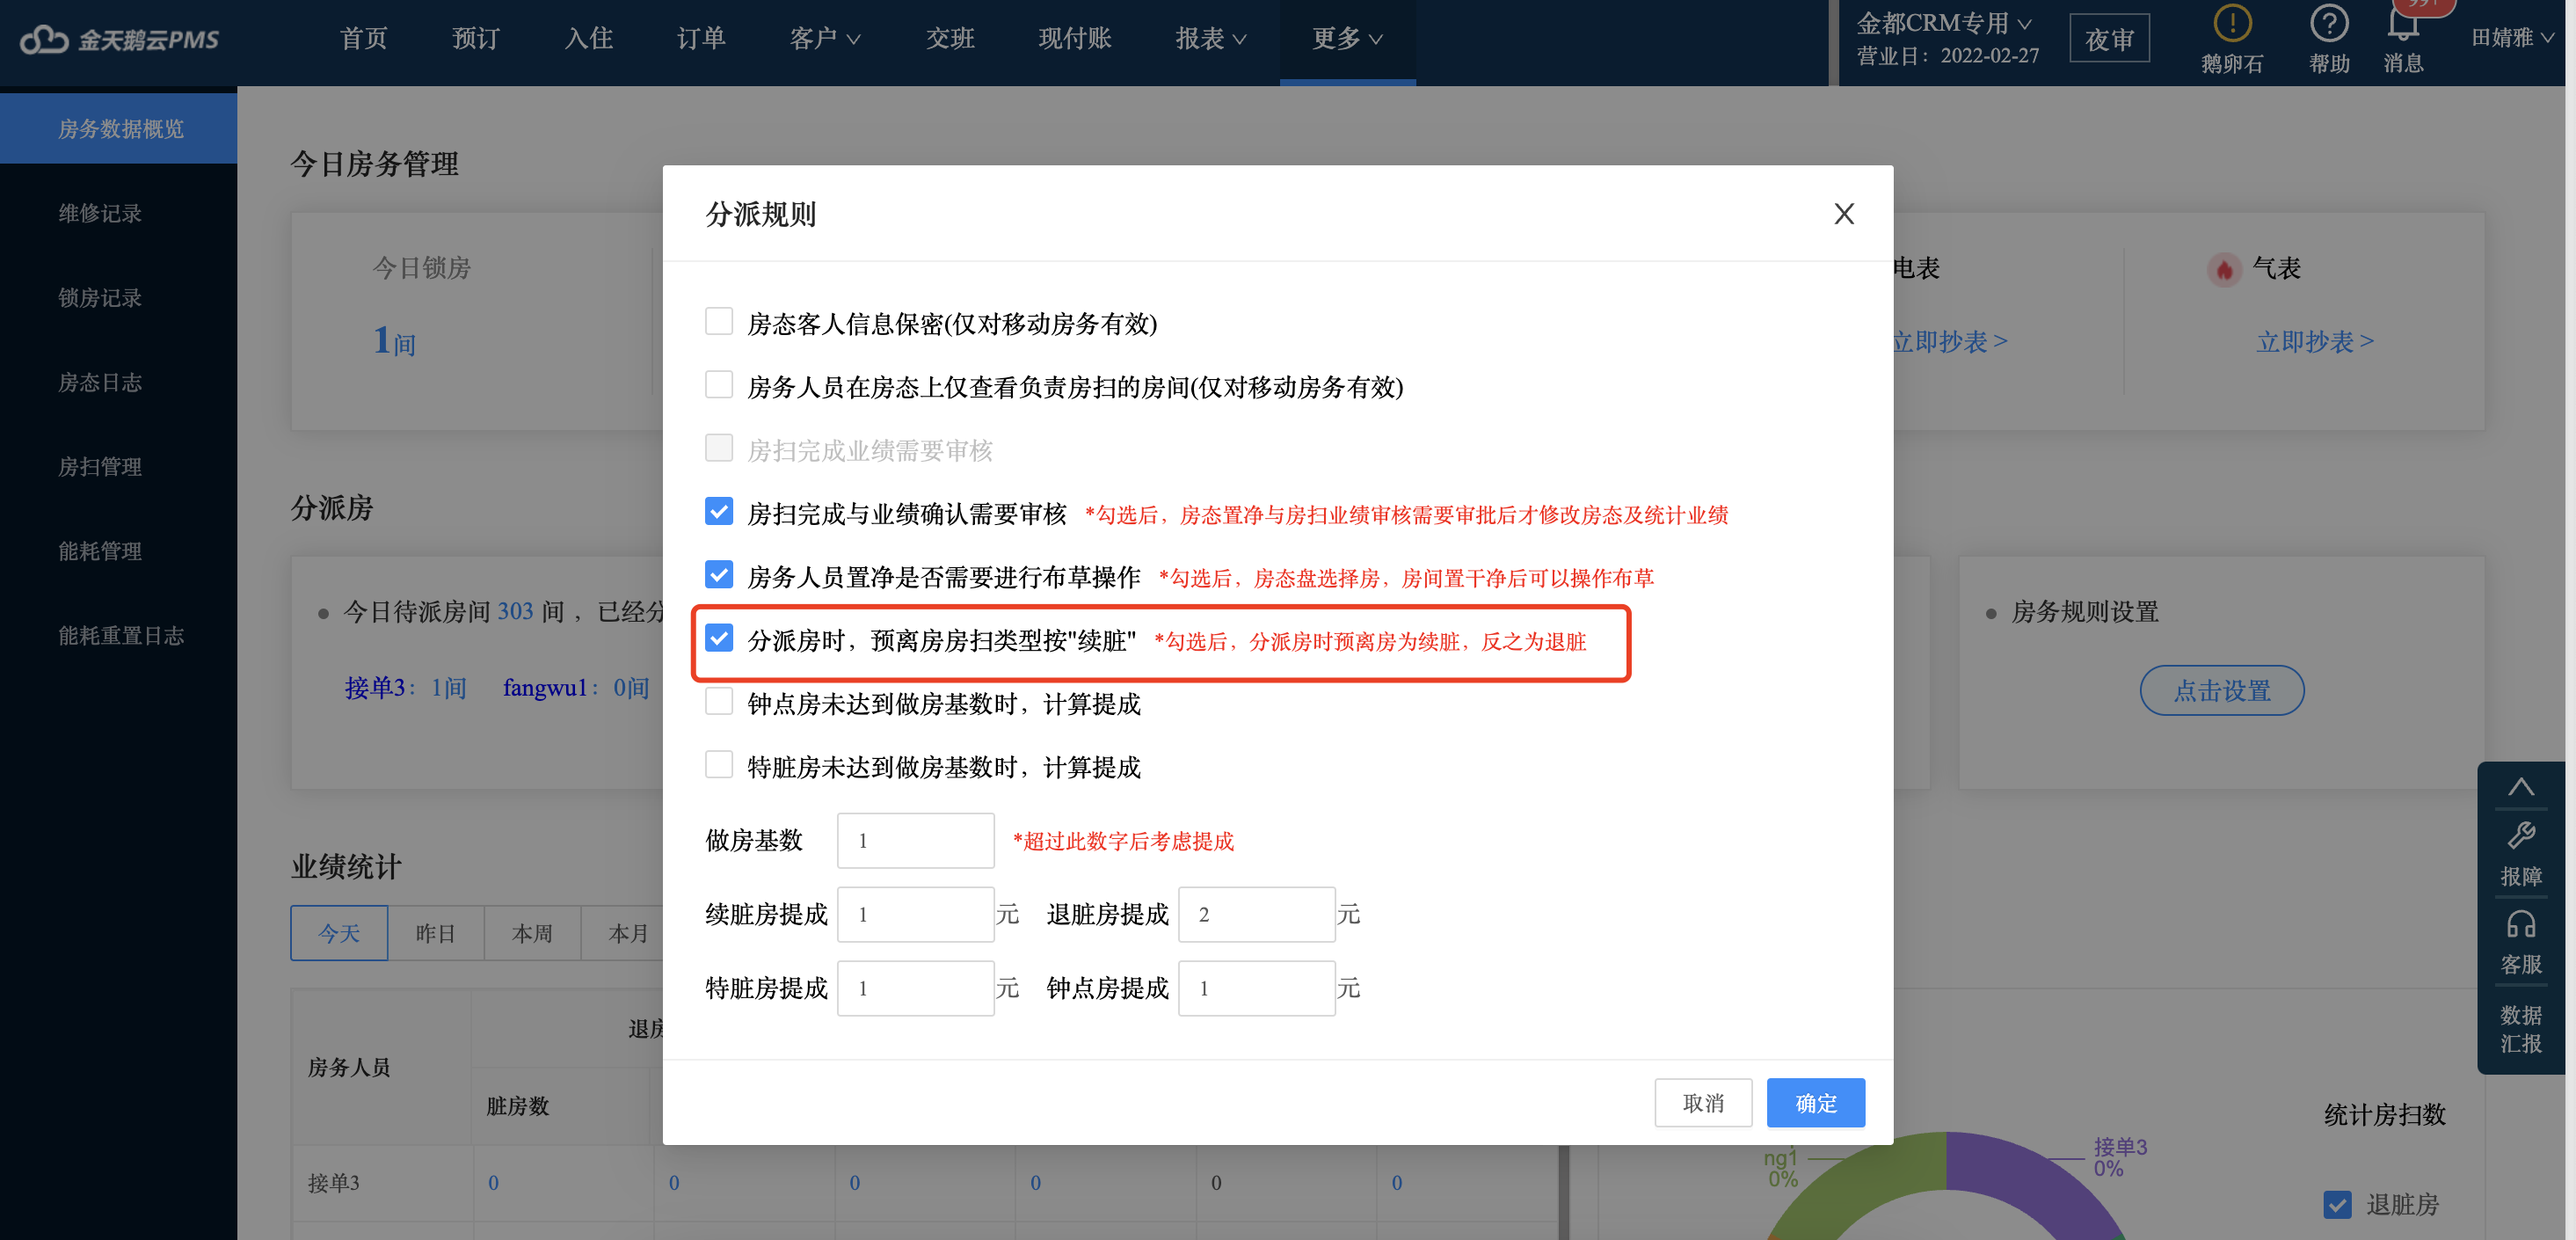The height and width of the screenshot is (1240, 2576).
Task: Open 数据汇报 in the floating panel
Action: (x=2520, y=1029)
